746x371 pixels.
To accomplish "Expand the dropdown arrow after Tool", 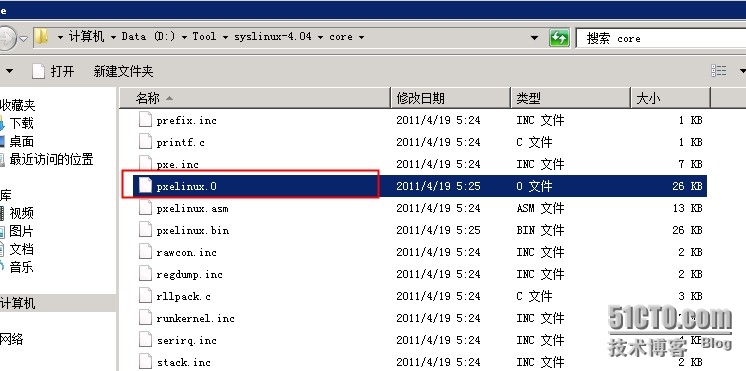I will click(225, 37).
